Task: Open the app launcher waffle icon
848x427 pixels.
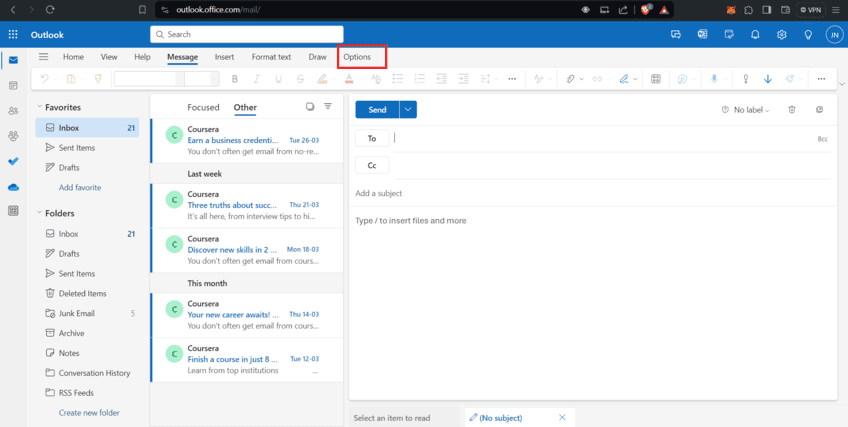Action: pos(13,35)
